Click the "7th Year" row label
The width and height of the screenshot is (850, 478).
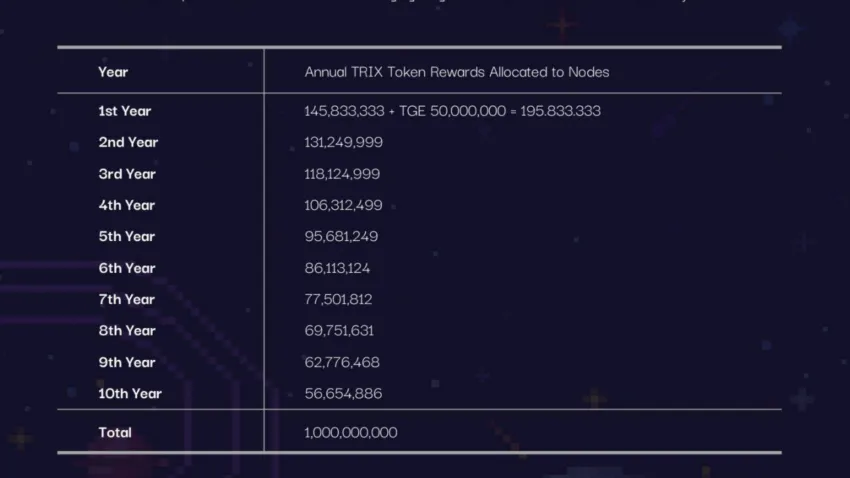click(x=127, y=299)
